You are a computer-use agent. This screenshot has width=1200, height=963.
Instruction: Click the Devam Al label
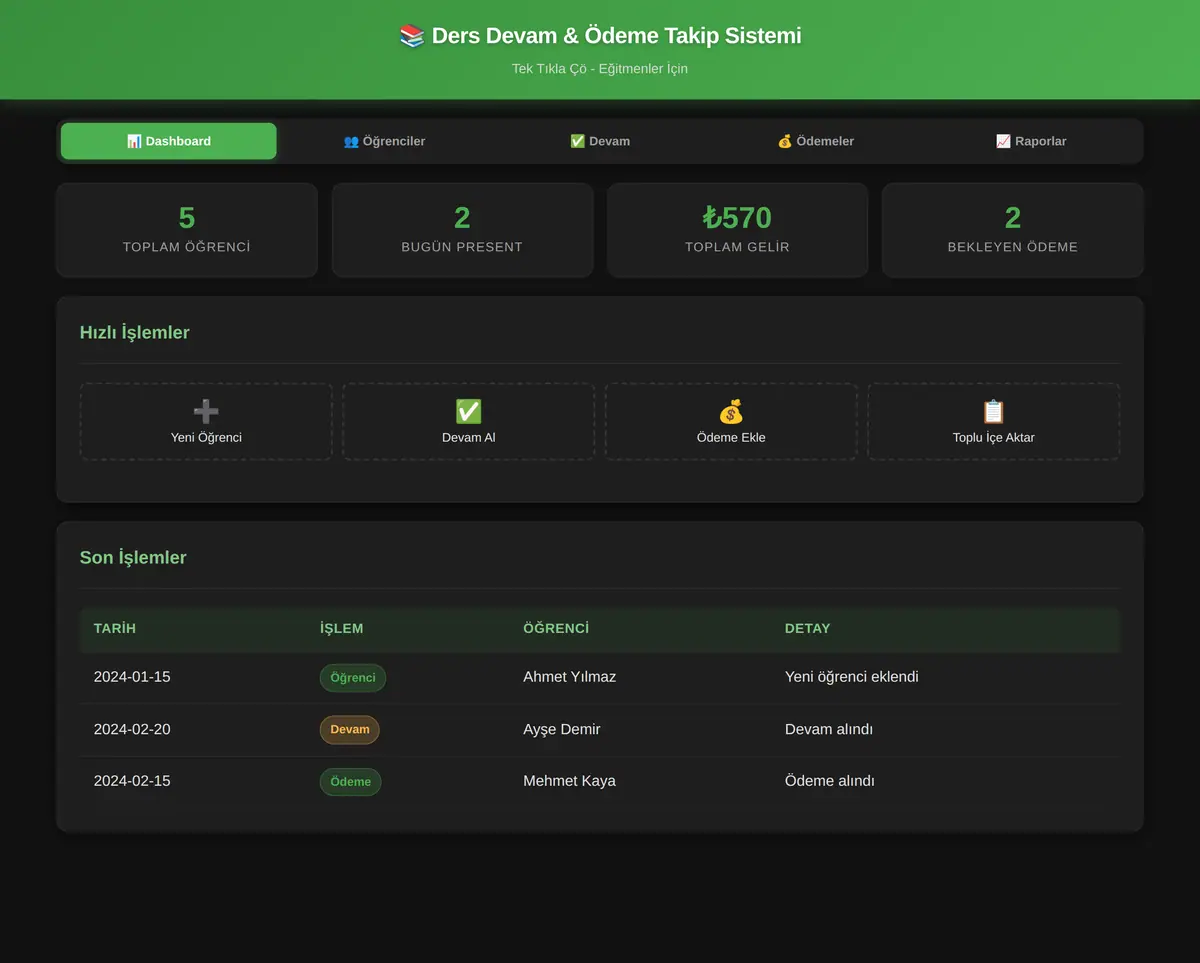(469, 437)
